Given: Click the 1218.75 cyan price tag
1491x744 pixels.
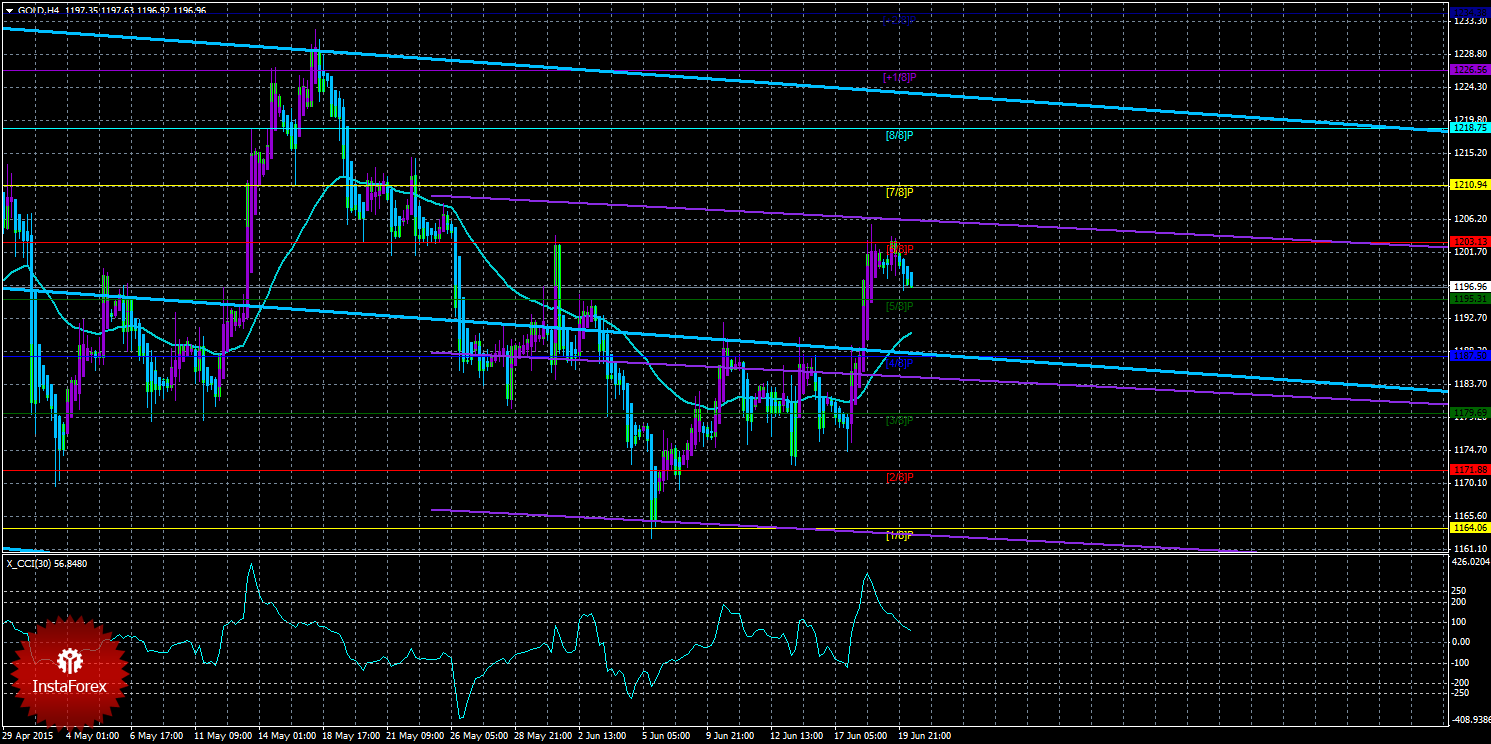Looking at the screenshot, I should tap(1470, 128).
